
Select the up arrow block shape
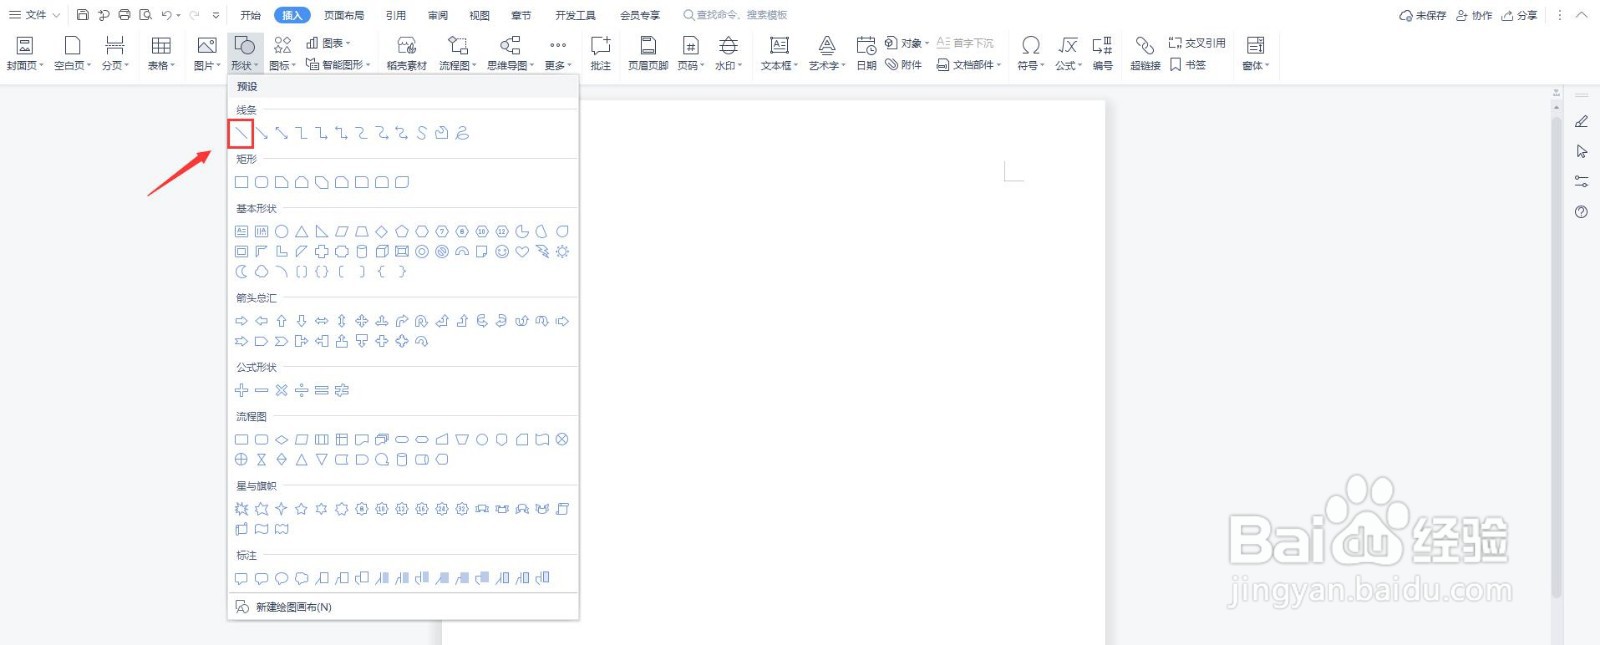click(281, 321)
